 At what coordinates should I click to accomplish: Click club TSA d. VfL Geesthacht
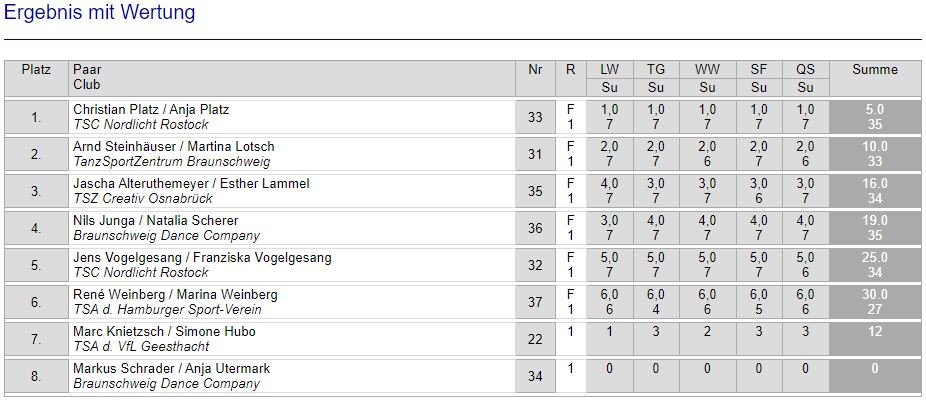141,346
